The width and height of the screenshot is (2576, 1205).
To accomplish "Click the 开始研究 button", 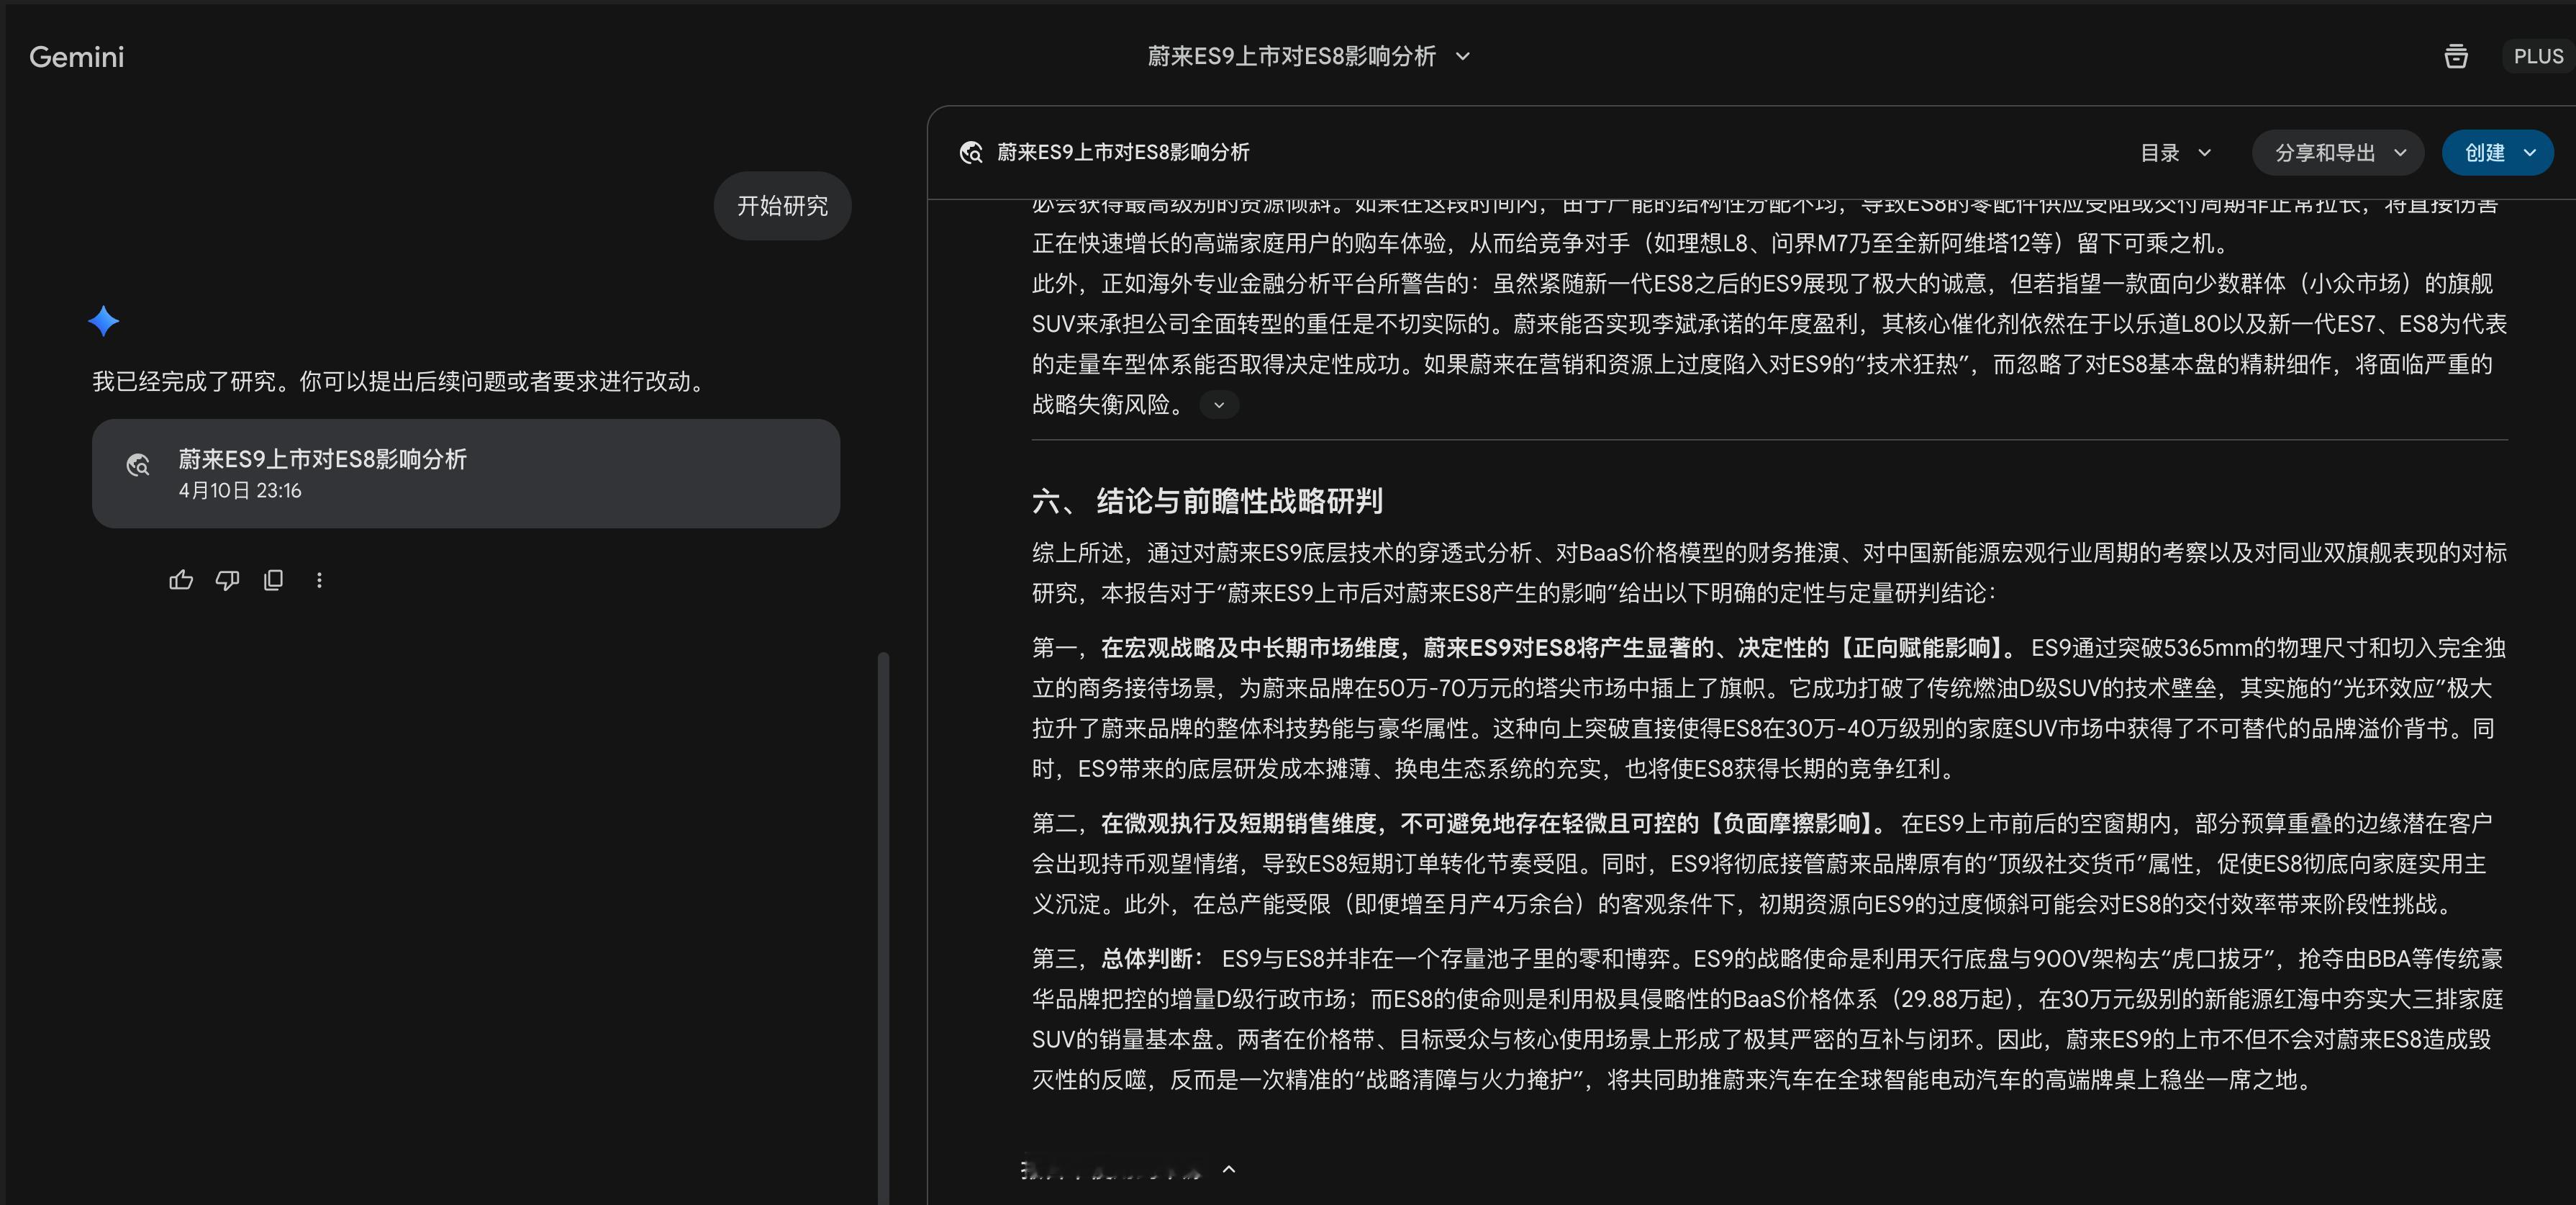I will (x=782, y=206).
